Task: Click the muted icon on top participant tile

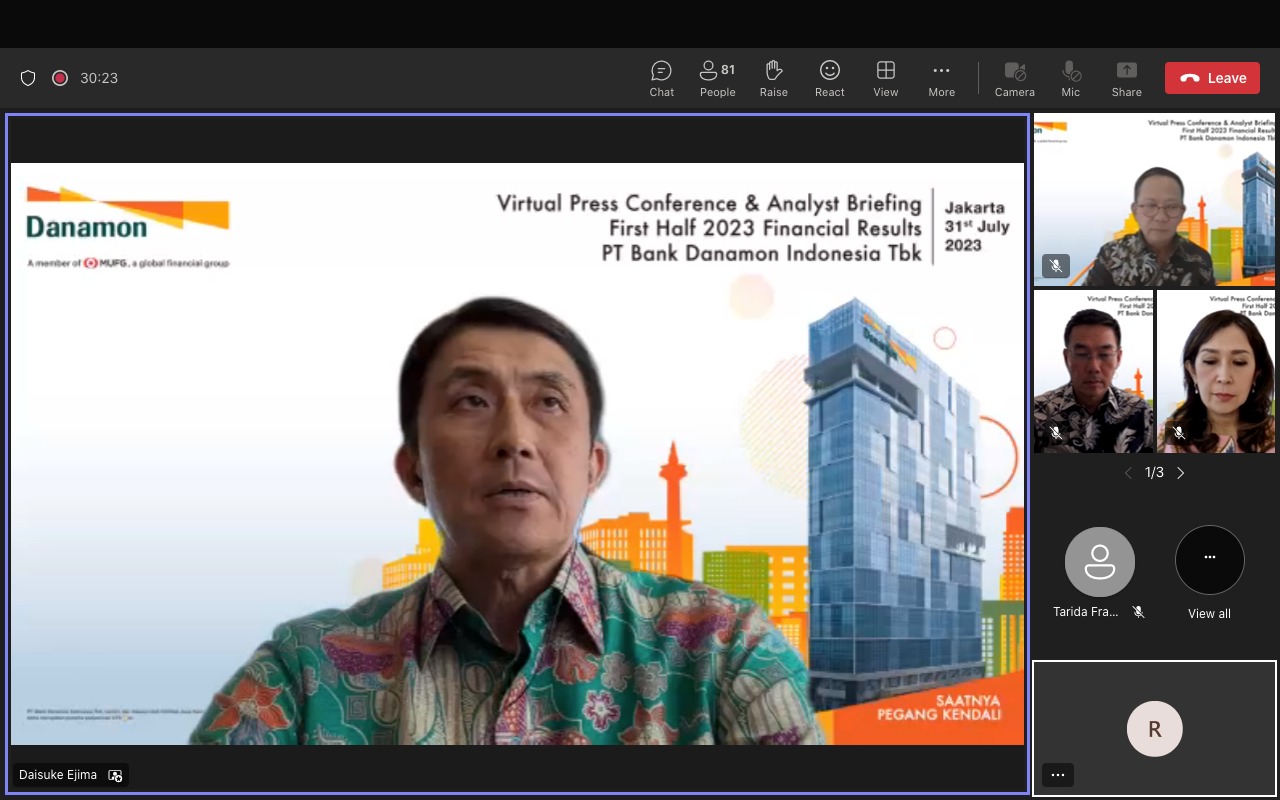Action: tap(1055, 266)
